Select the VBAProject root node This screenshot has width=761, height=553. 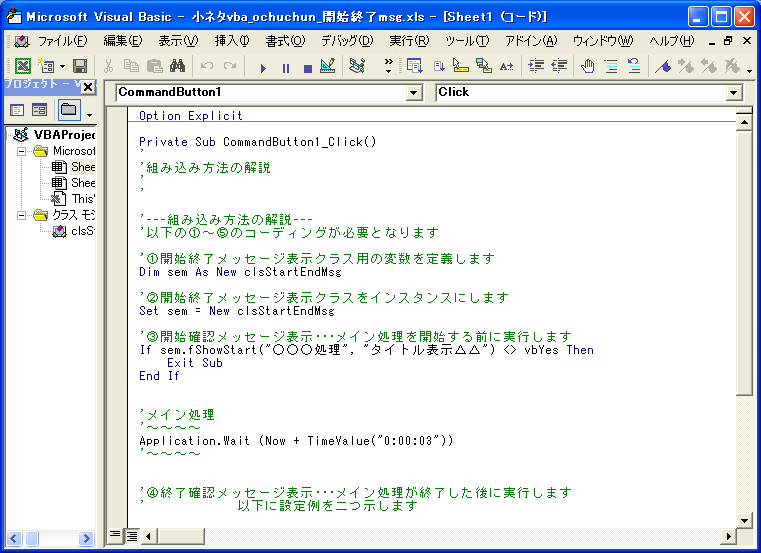(x=64, y=134)
